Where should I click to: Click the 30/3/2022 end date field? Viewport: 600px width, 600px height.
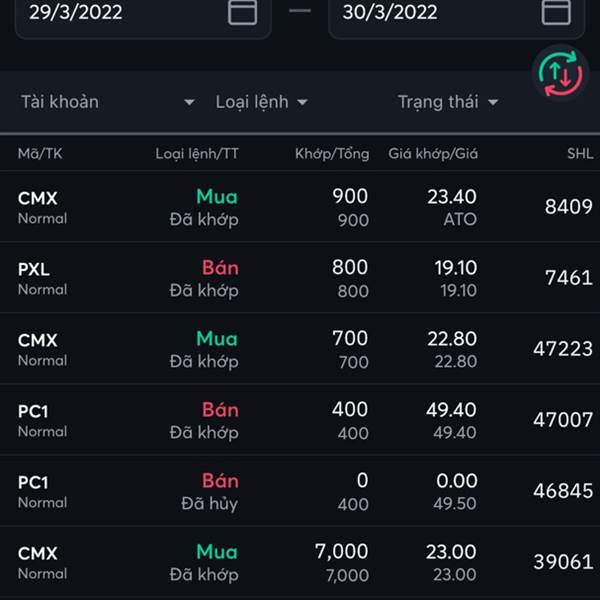(457, 15)
